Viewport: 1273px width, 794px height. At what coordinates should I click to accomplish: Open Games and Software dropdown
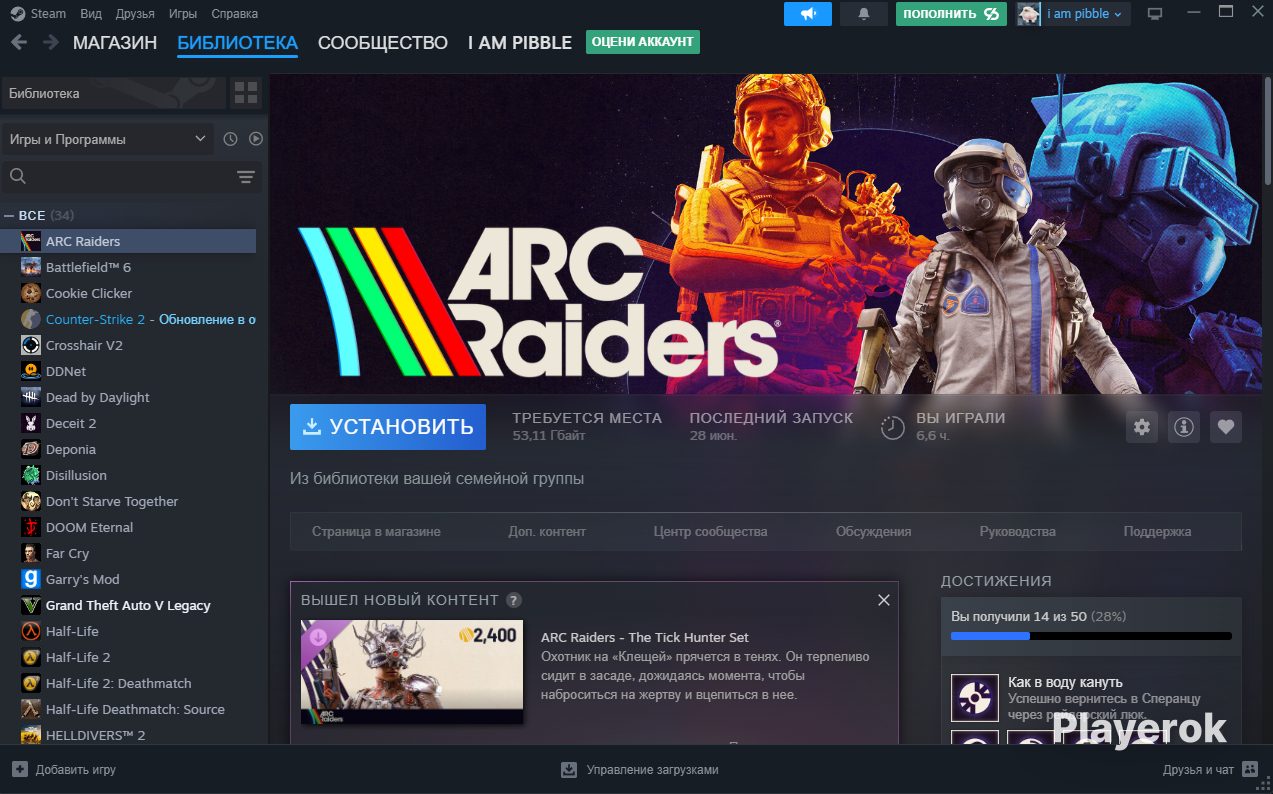[107, 139]
